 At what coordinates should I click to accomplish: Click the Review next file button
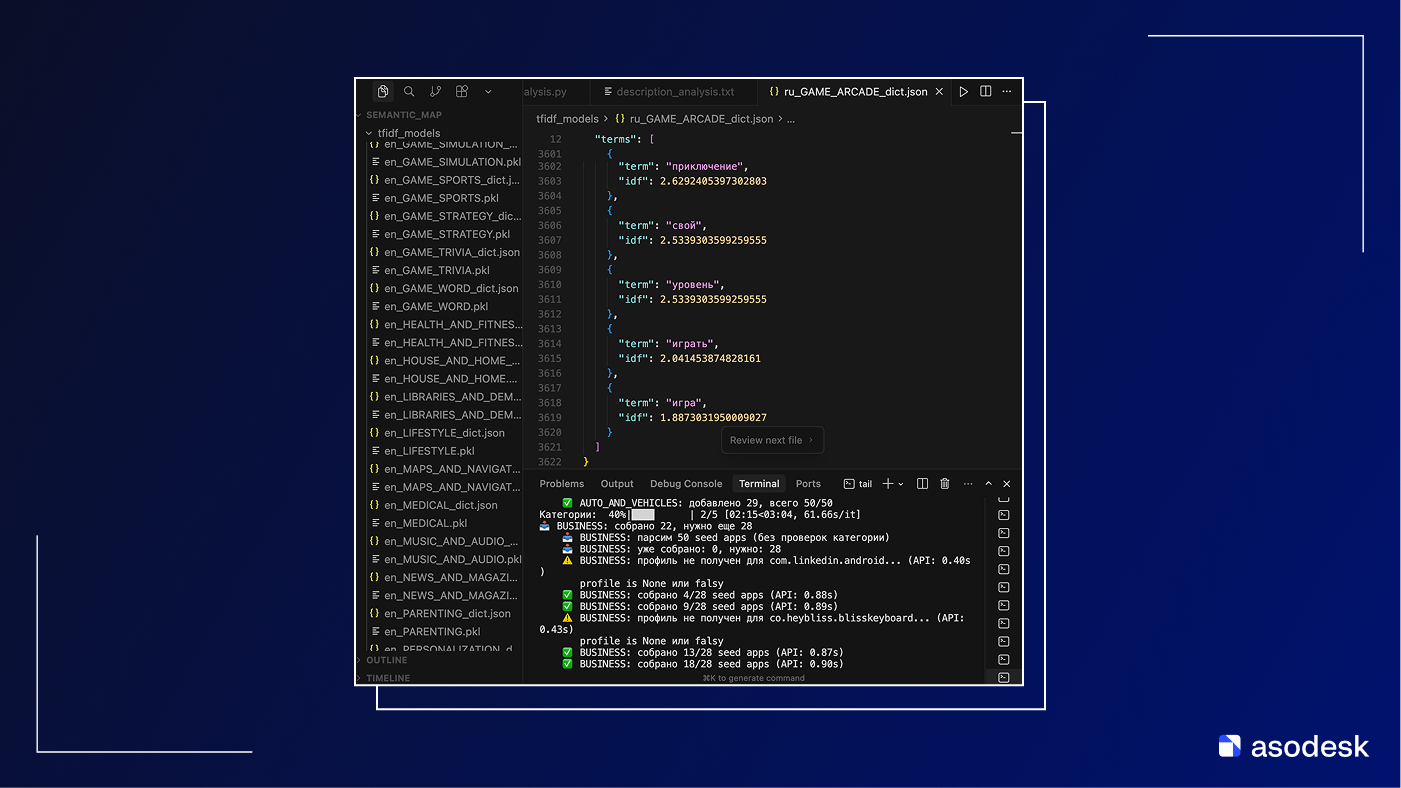tap(771, 440)
